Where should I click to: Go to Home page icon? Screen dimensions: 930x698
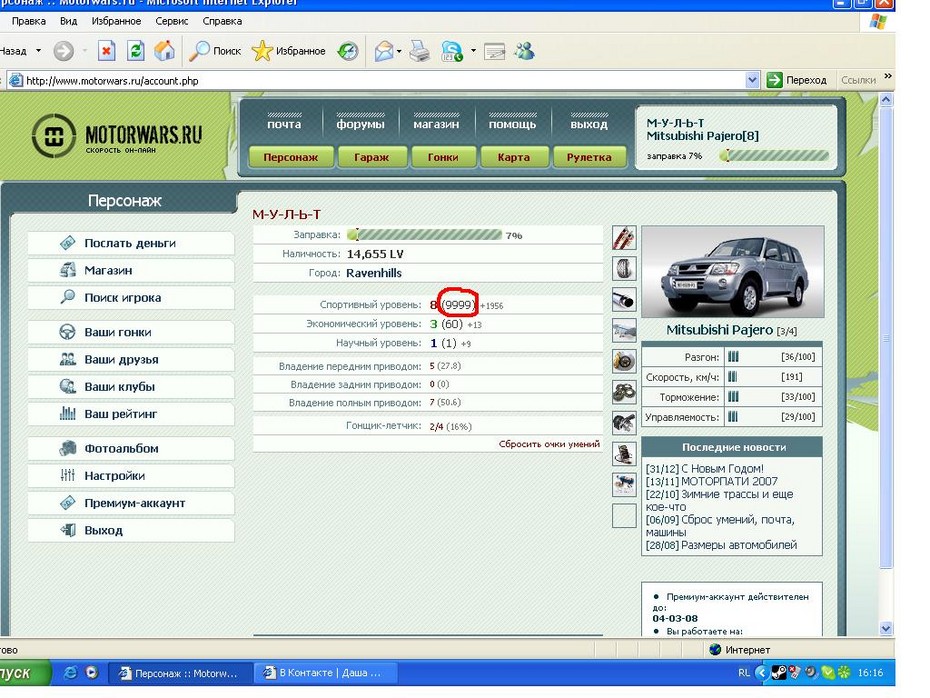pos(164,51)
